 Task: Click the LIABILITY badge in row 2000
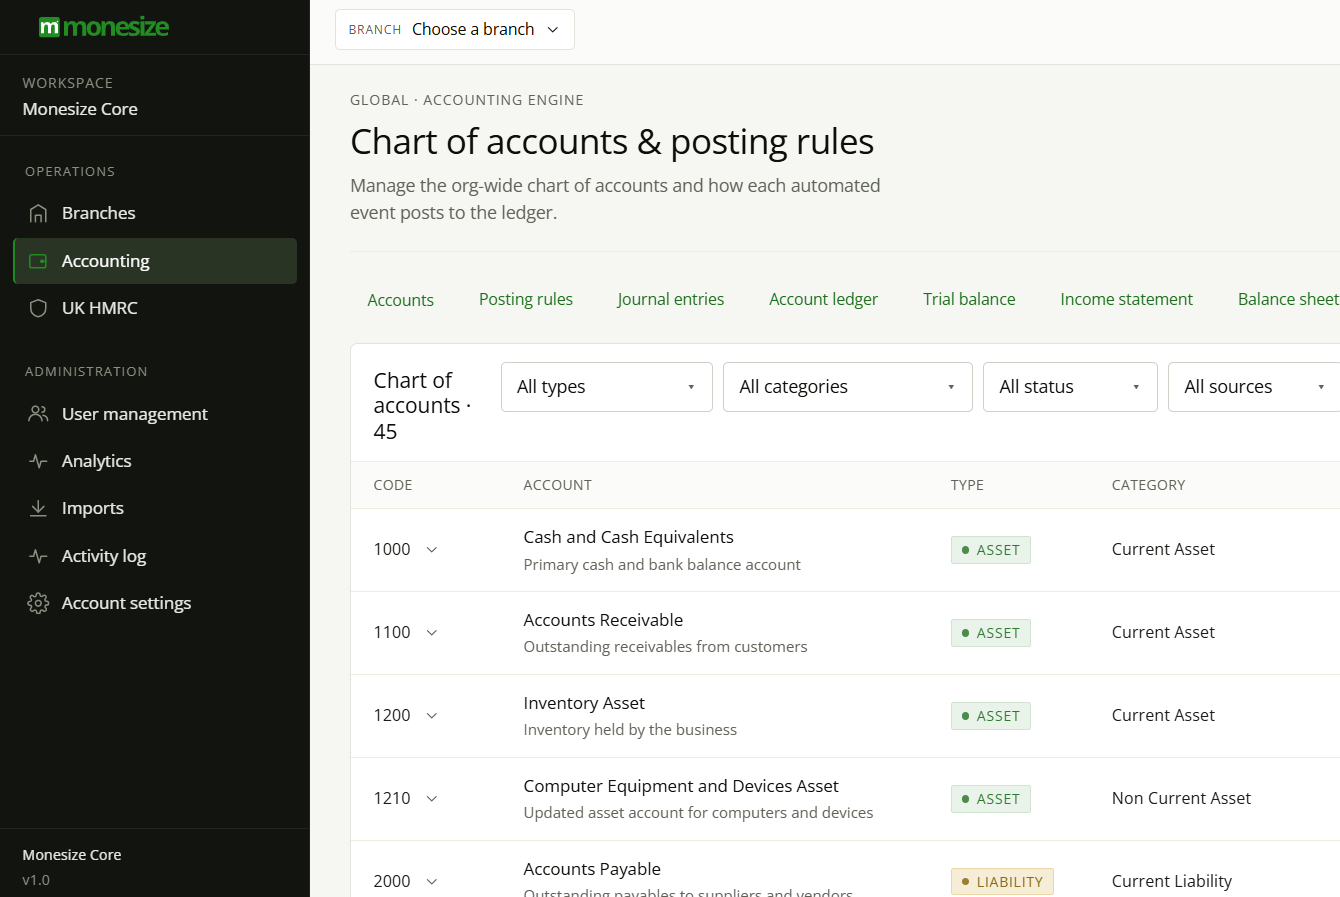[x=1002, y=882]
